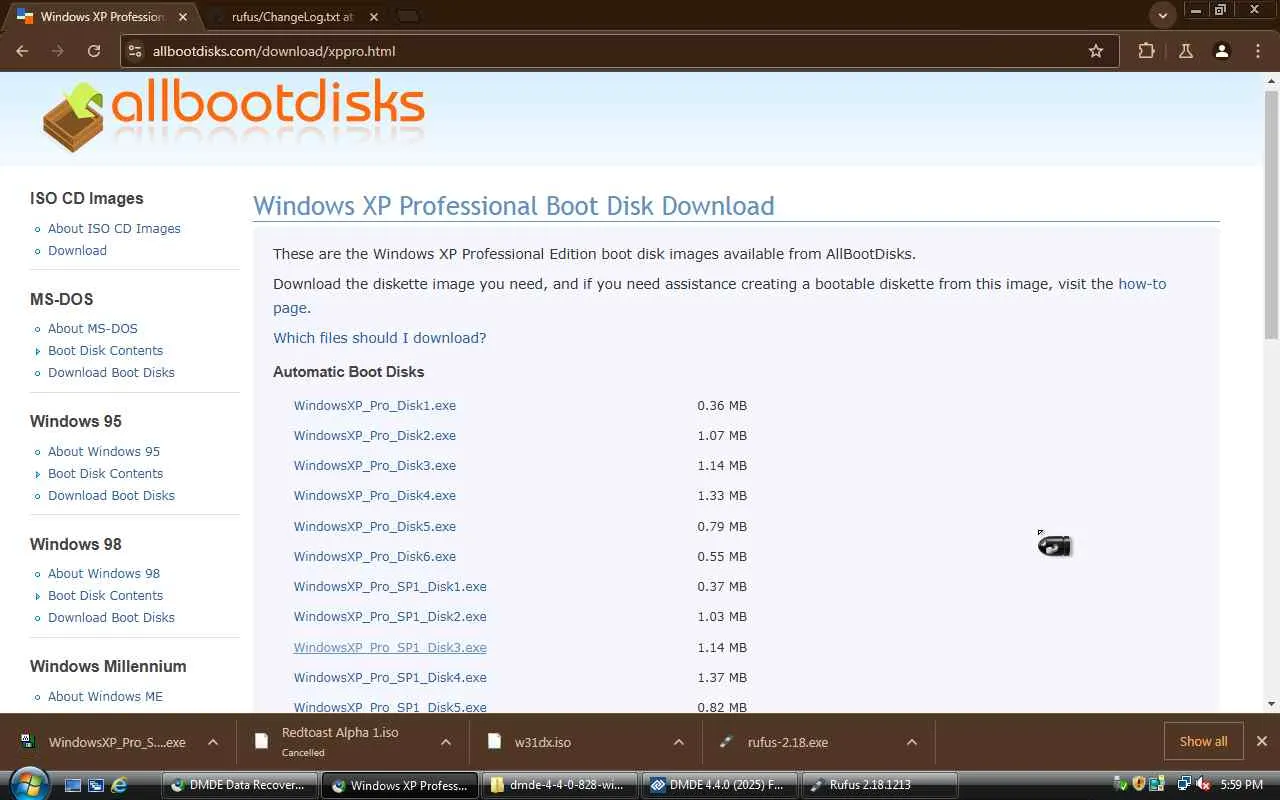Viewport: 1280px width, 800px height.
Task: Open Boot Disk Contents under MS-DOS
Action: [x=105, y=350]
